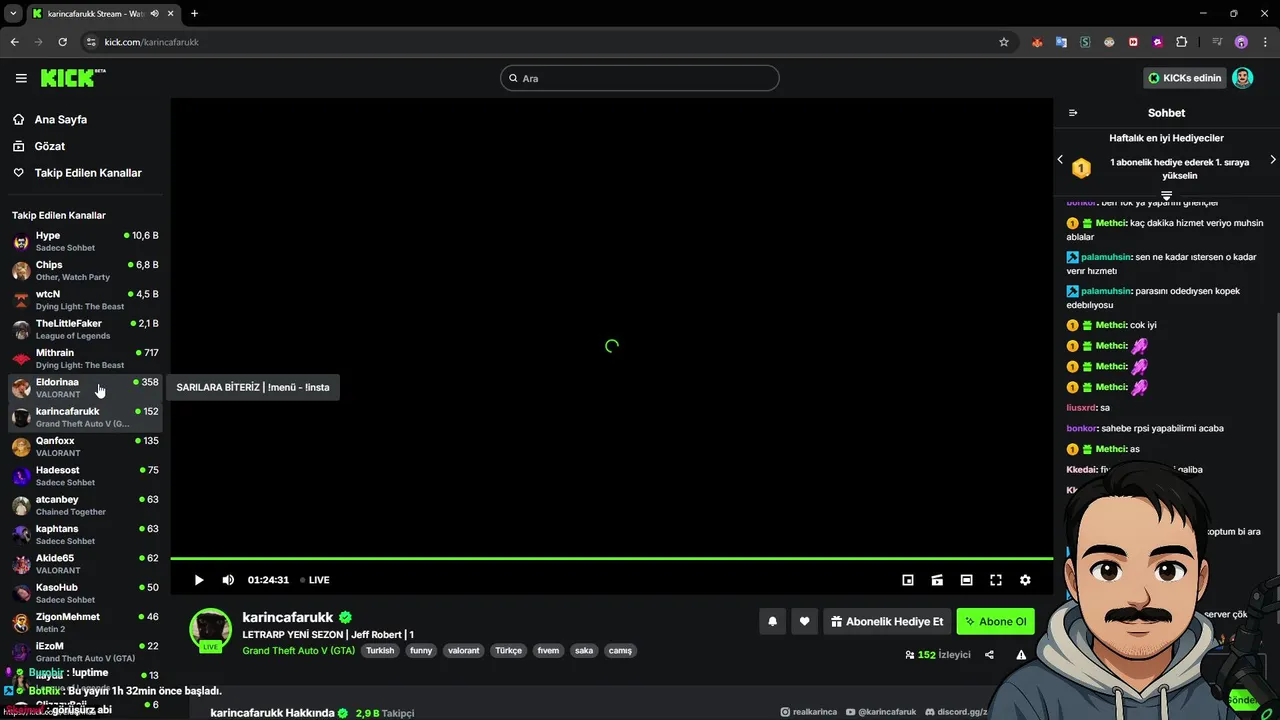
Task: Open a new browser tab
Action: 194,14
